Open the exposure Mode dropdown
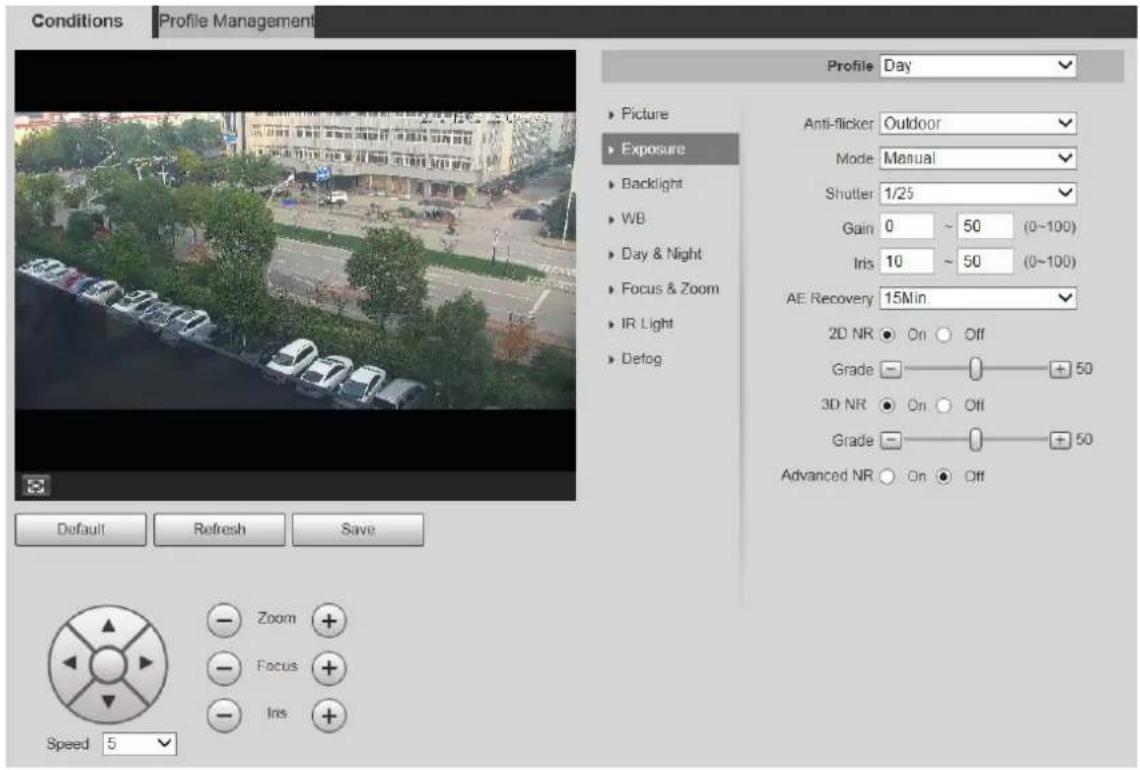This screenshot has height=770, width=1140. 978,158
